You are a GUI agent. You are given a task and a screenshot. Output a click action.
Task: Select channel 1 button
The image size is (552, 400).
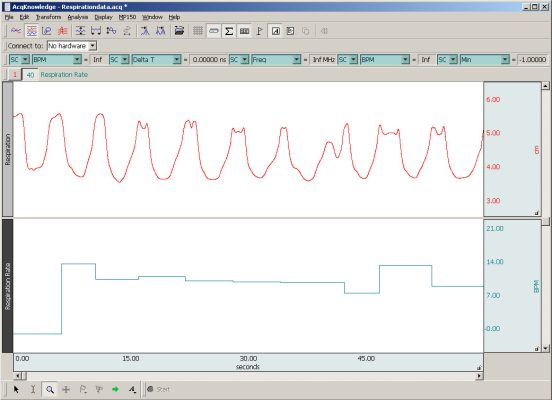point(15,75)
